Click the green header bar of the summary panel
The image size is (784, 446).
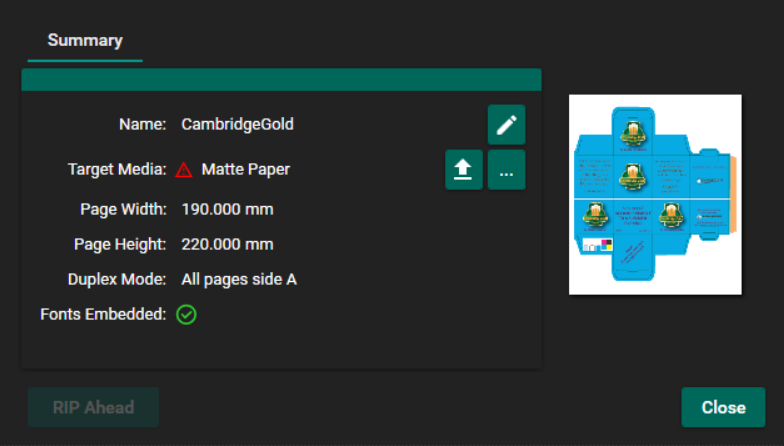[x=281, y=80]
